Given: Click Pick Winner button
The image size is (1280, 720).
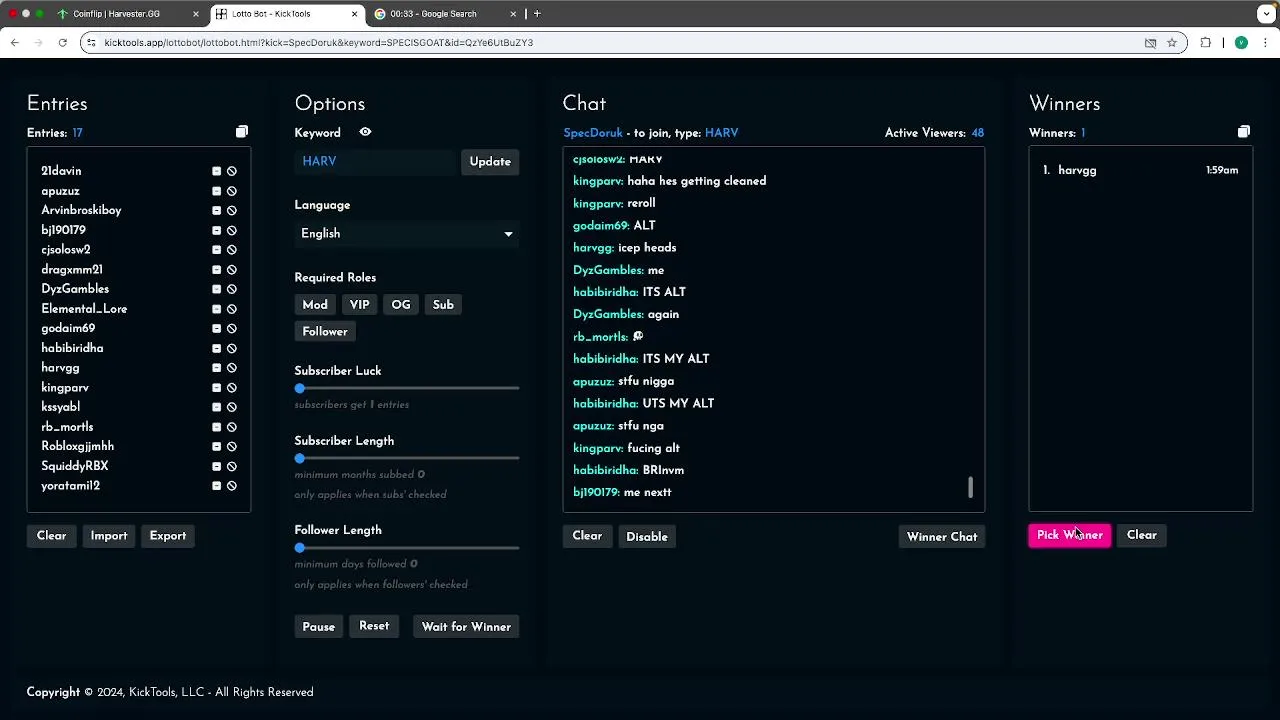Looking at the screenshot, I should click(1070, 535).
